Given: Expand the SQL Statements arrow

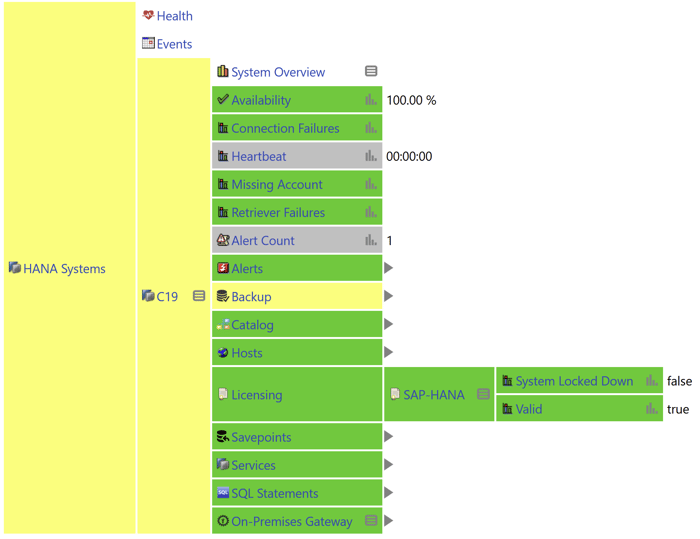Looking at the screenshot, I should click(389, 493).
